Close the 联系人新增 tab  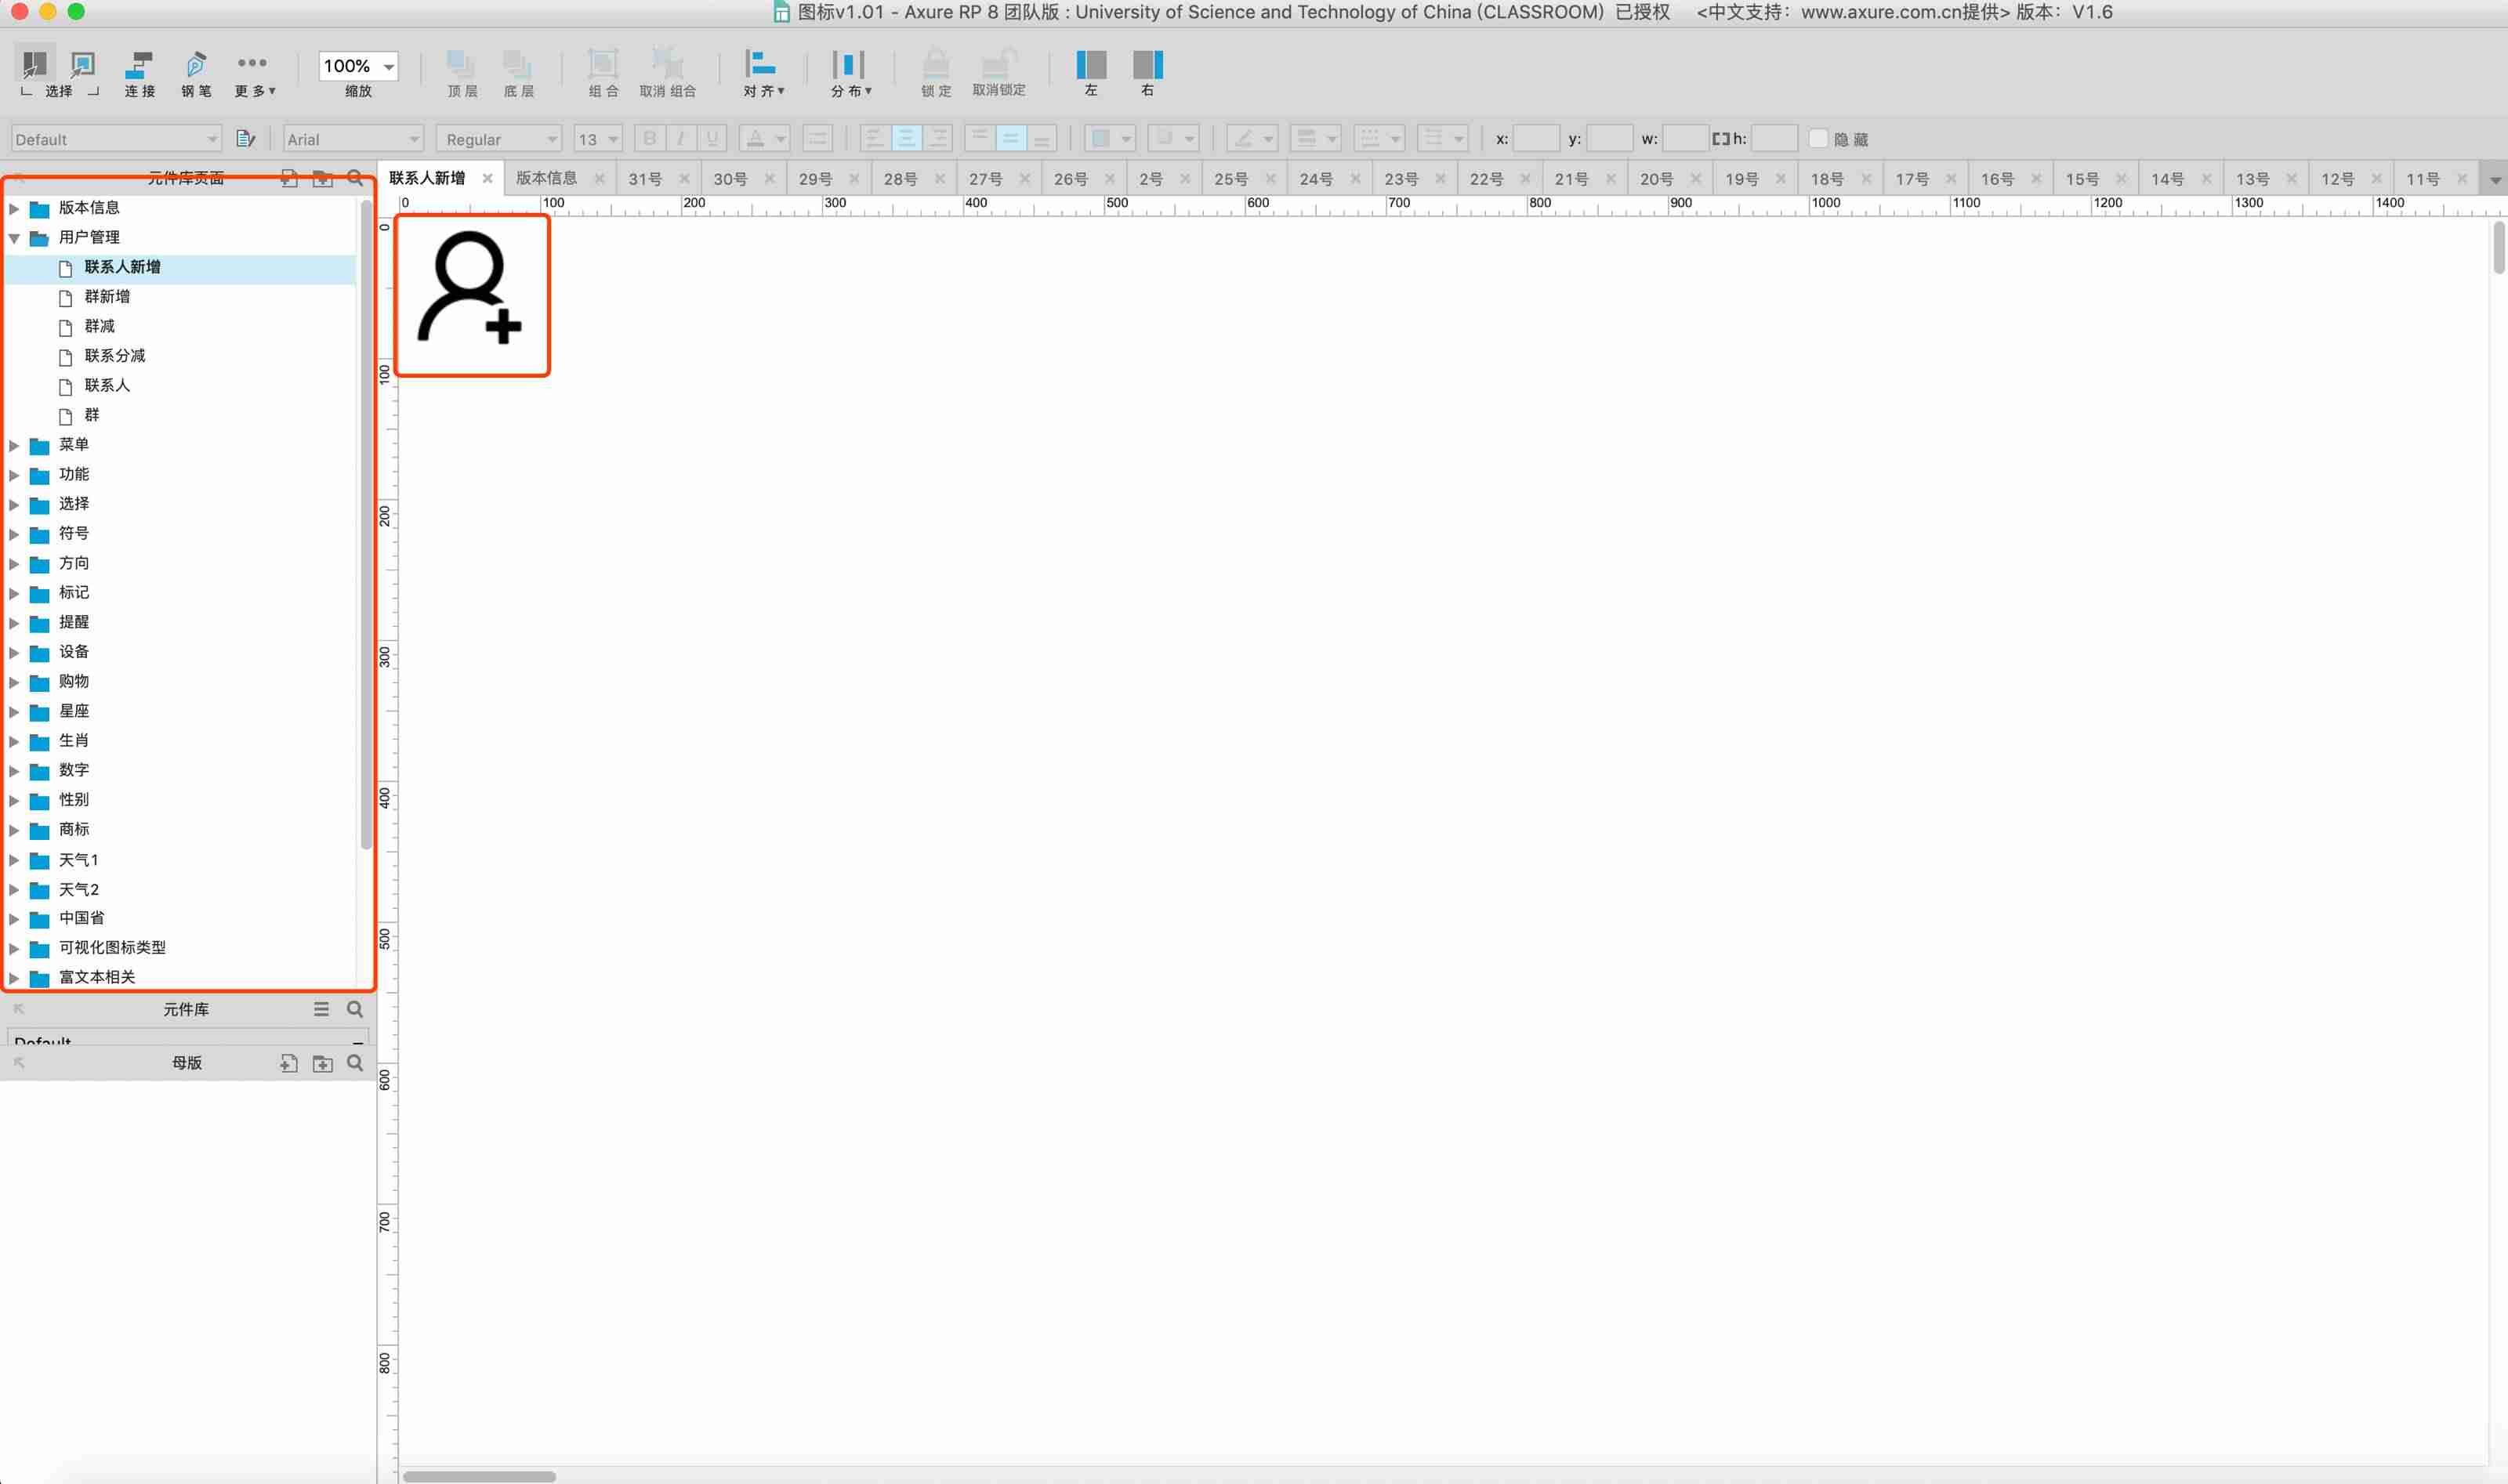[x=488, y=178]
